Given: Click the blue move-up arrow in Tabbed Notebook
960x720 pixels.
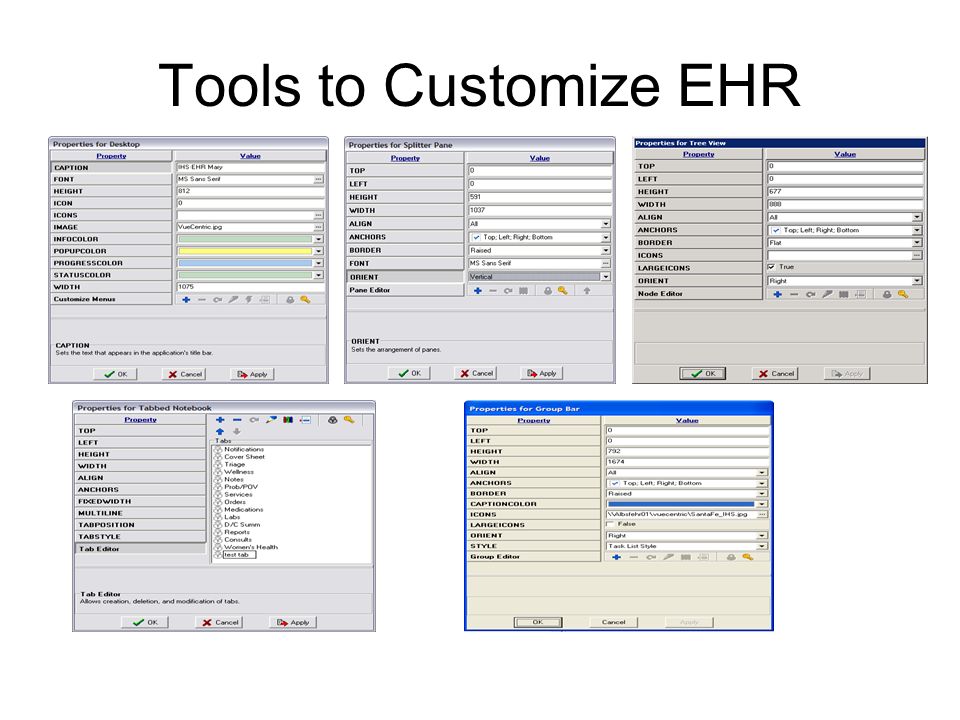Looking at the screenshot, I should [220, 432].
